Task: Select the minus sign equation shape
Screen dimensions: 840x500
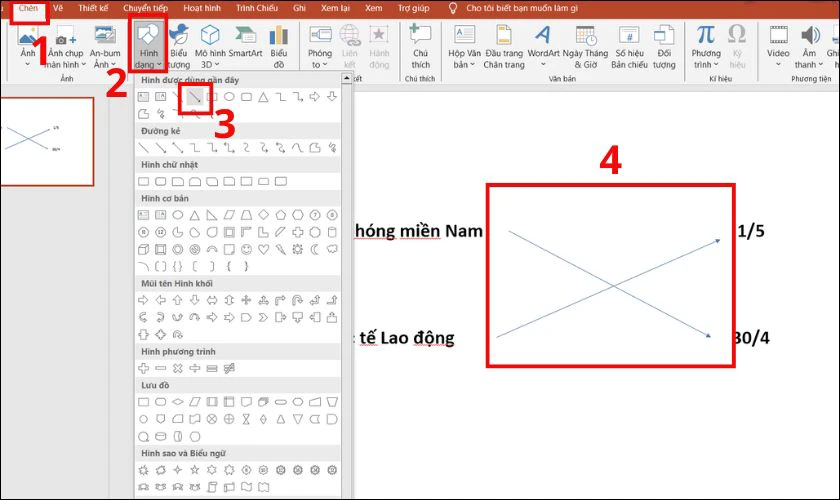Action: click(x=161, y=368)
